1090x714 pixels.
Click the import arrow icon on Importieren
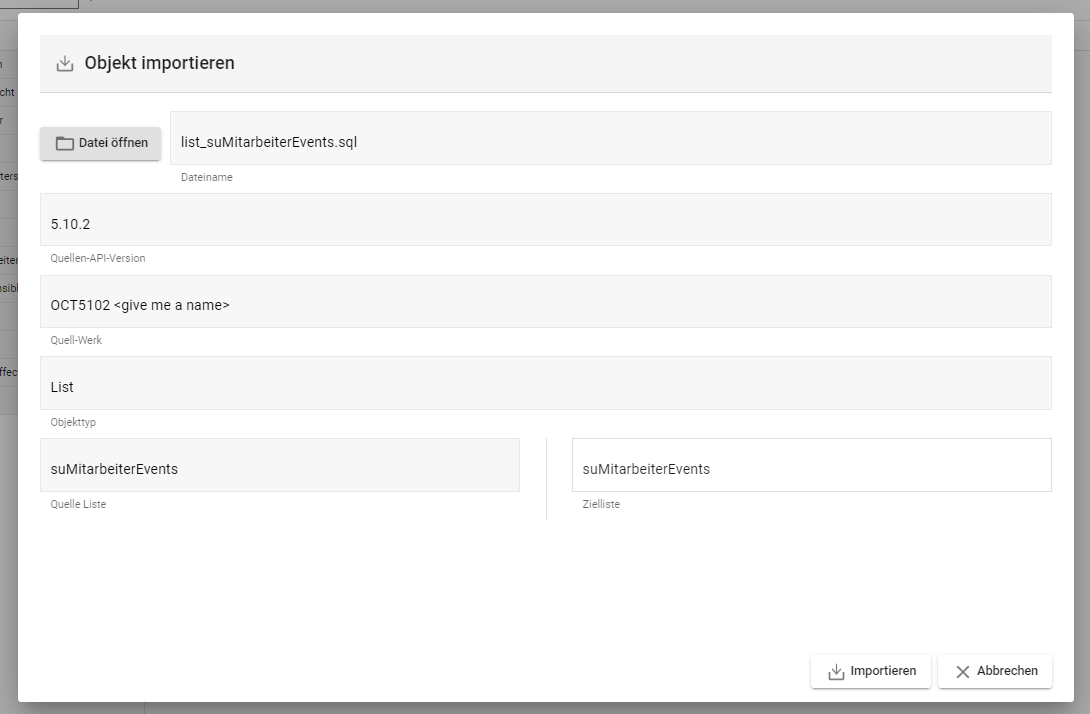coord(837,672)
